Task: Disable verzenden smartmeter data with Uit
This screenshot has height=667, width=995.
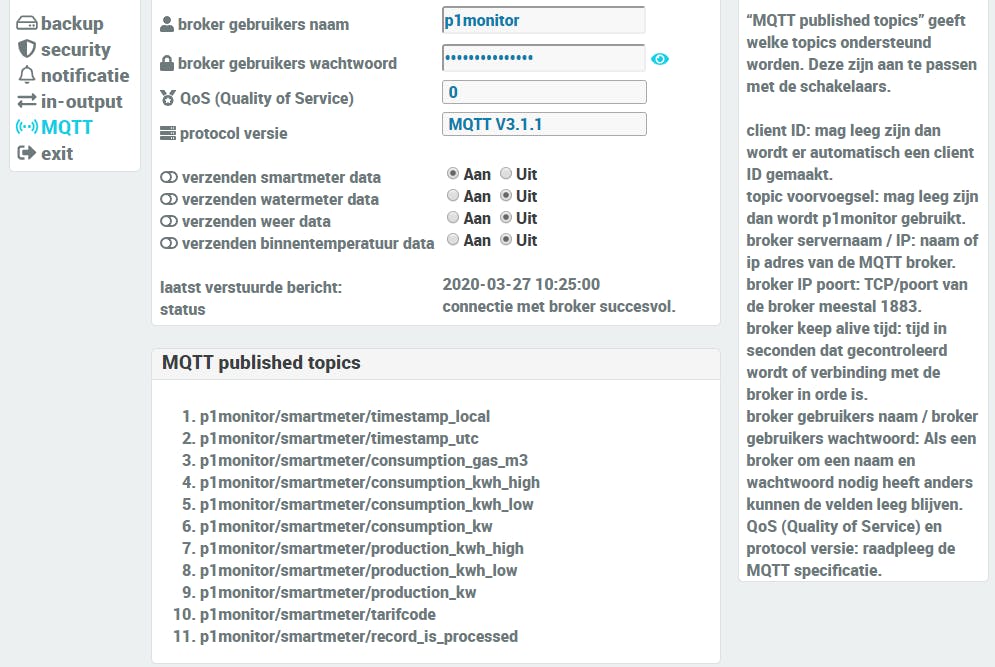Action: [506, 174]
